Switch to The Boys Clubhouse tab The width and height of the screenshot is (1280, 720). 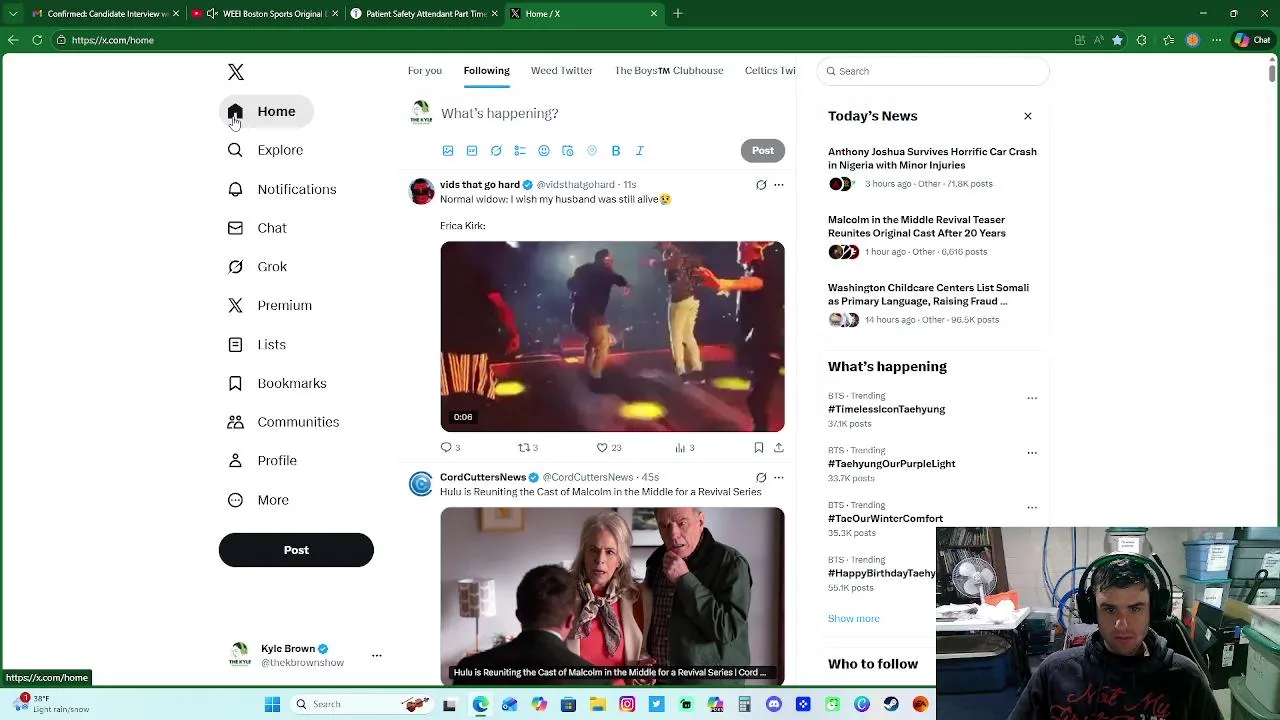[x=669, y=71]
